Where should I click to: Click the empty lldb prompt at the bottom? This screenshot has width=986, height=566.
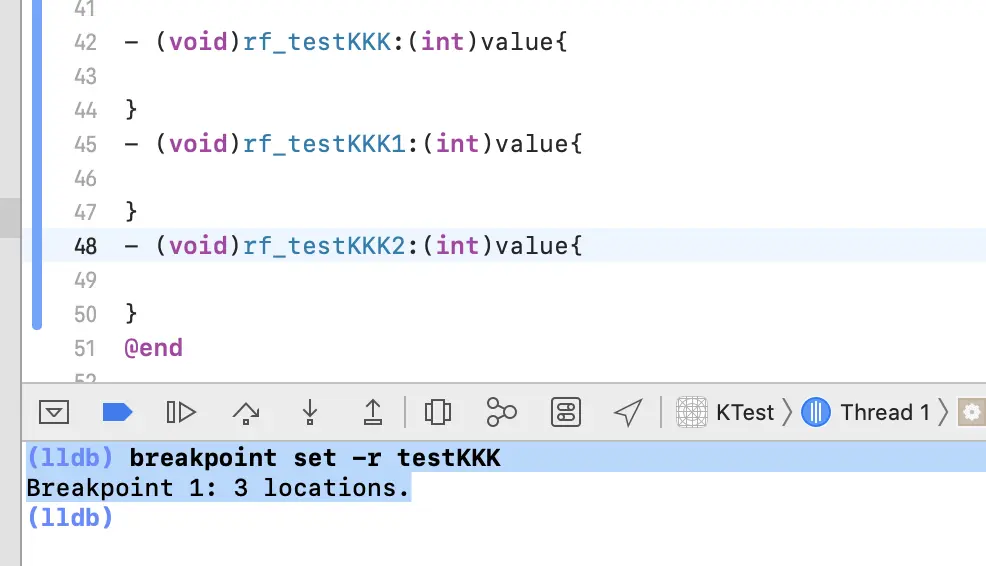pos(70,518)
